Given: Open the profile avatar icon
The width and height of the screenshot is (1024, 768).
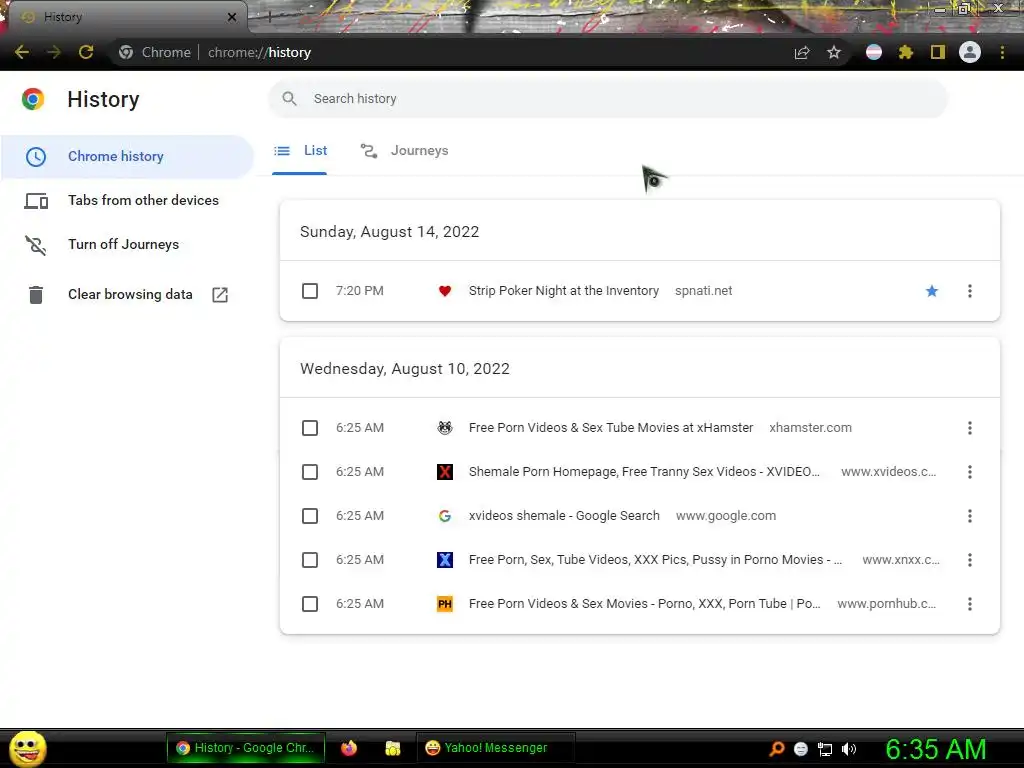Looking at the screenshot, I should [970, 52].
